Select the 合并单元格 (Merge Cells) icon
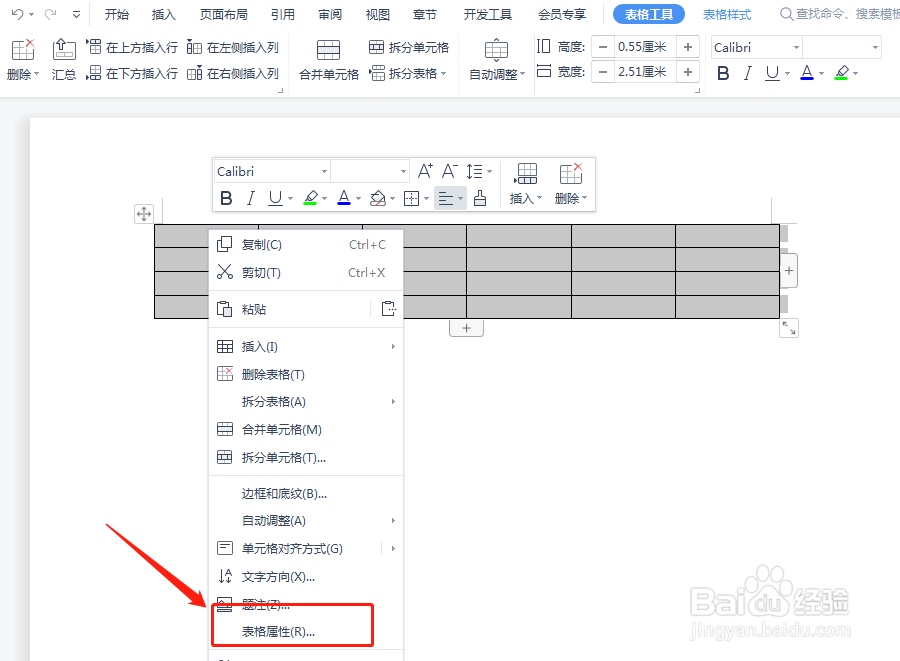This screenshot has height=661, width=900. (327, 46)
